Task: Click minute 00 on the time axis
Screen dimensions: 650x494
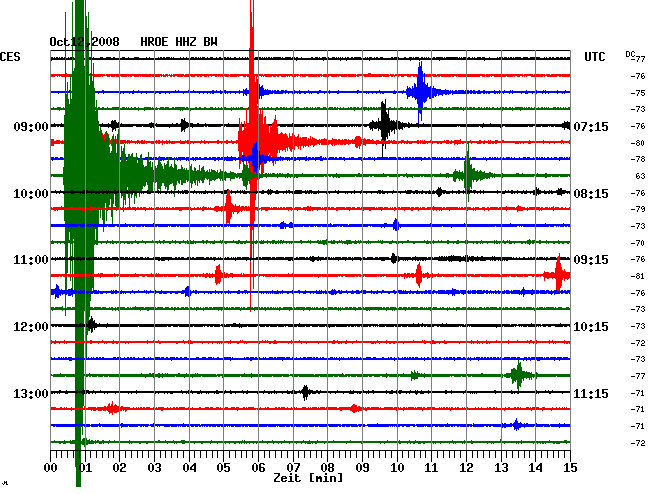Action: coord(50,468)
